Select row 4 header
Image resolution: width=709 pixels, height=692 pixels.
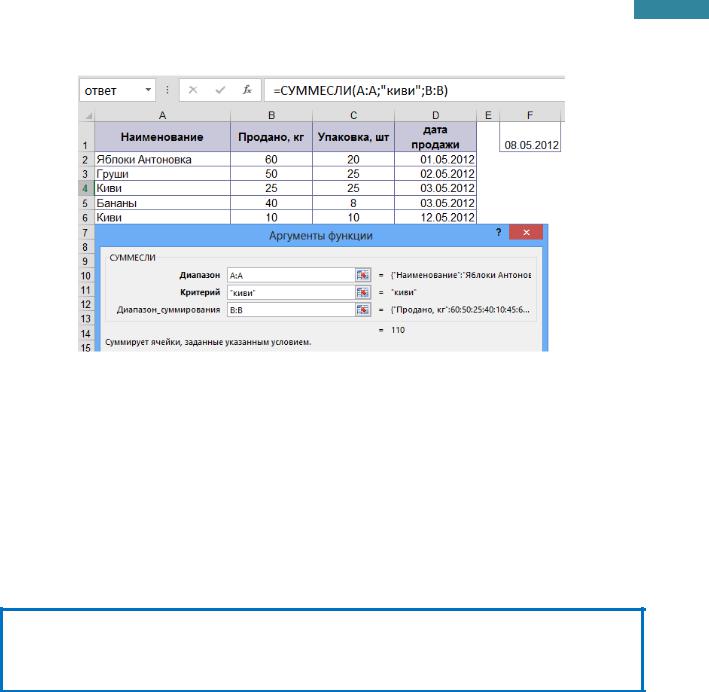click(85, 188)
